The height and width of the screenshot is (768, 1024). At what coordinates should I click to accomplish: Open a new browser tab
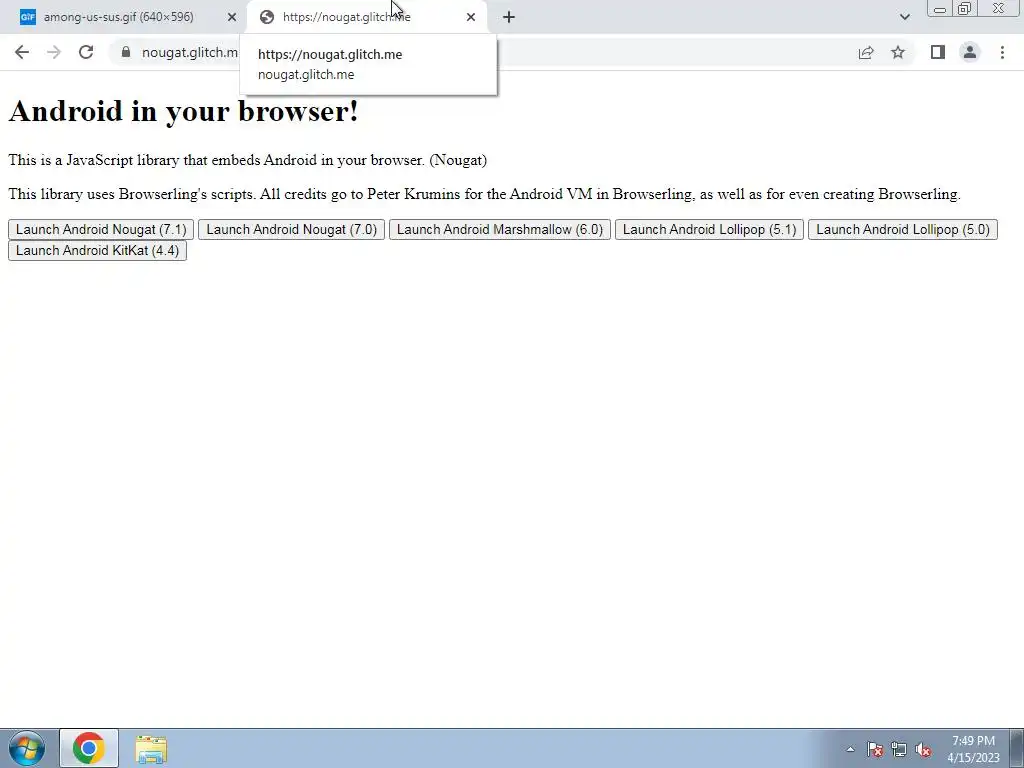(x=509, y=17)
